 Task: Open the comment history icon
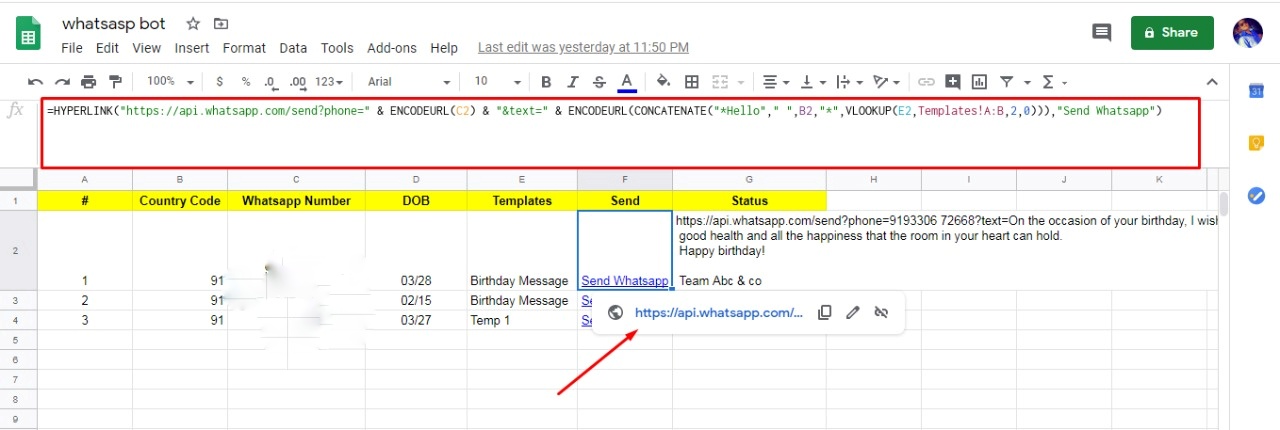tap(1102, 32)
